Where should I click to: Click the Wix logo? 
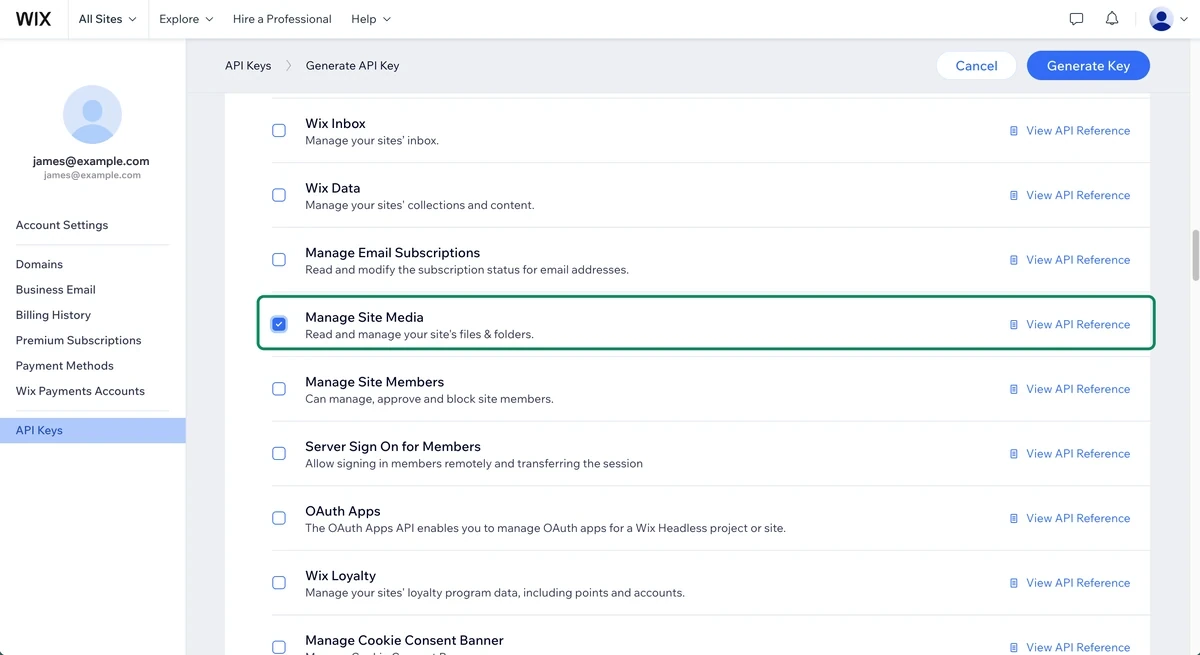(33, 19)
